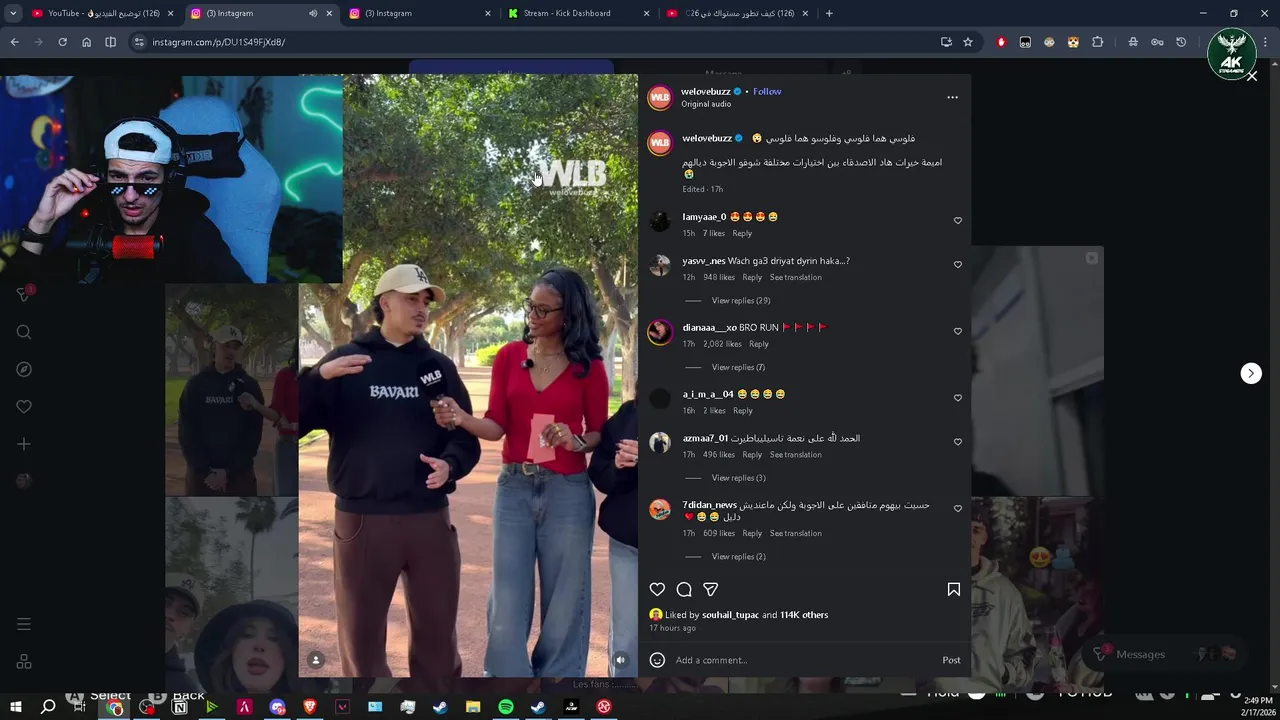View the 114K others who liked
1280x720 pixels.
click(x=804, y=615)
